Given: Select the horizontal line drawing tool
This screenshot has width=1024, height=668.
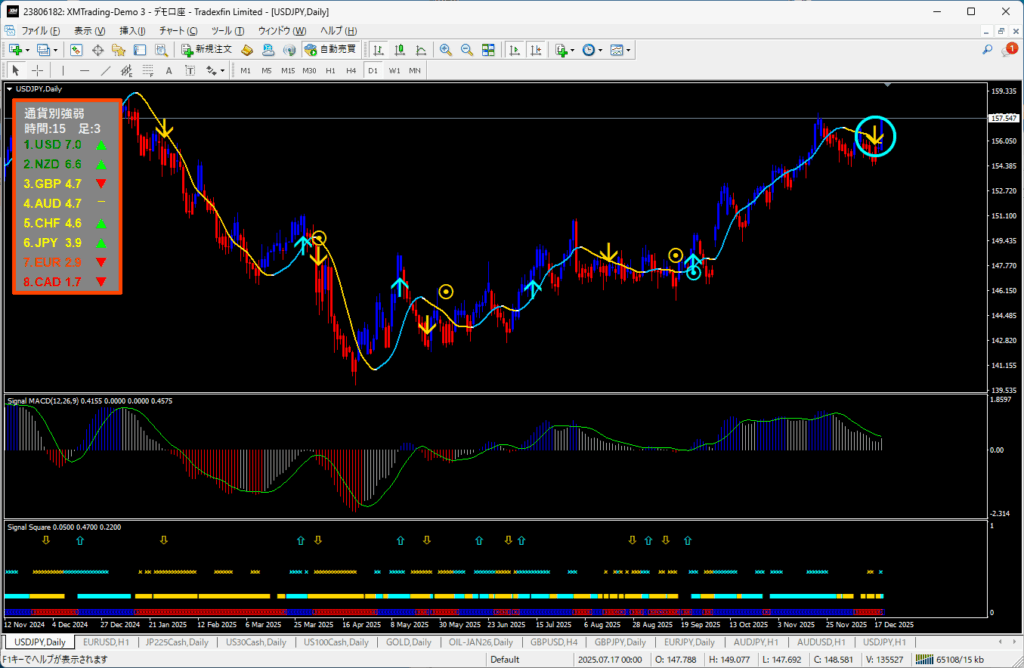Looking at the screenshot, I should coord(84,70).
